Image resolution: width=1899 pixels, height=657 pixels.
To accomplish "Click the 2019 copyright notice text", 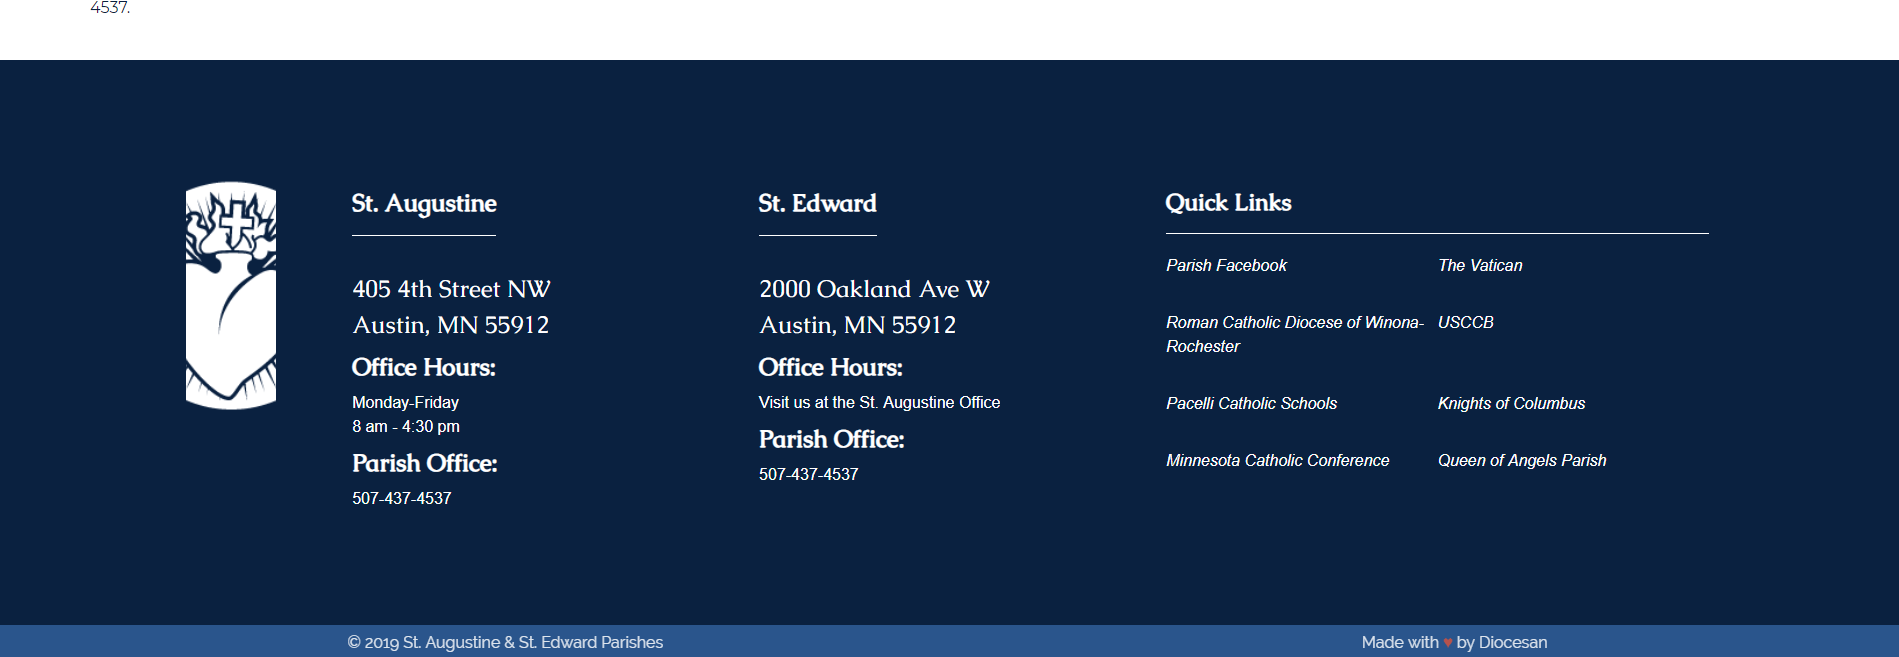I will coord(505,642).
